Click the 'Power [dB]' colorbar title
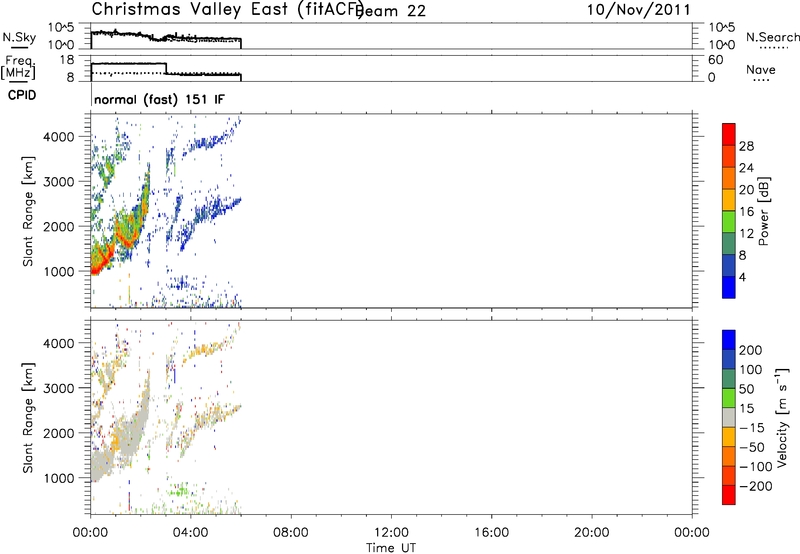 [x=763, y=211]
